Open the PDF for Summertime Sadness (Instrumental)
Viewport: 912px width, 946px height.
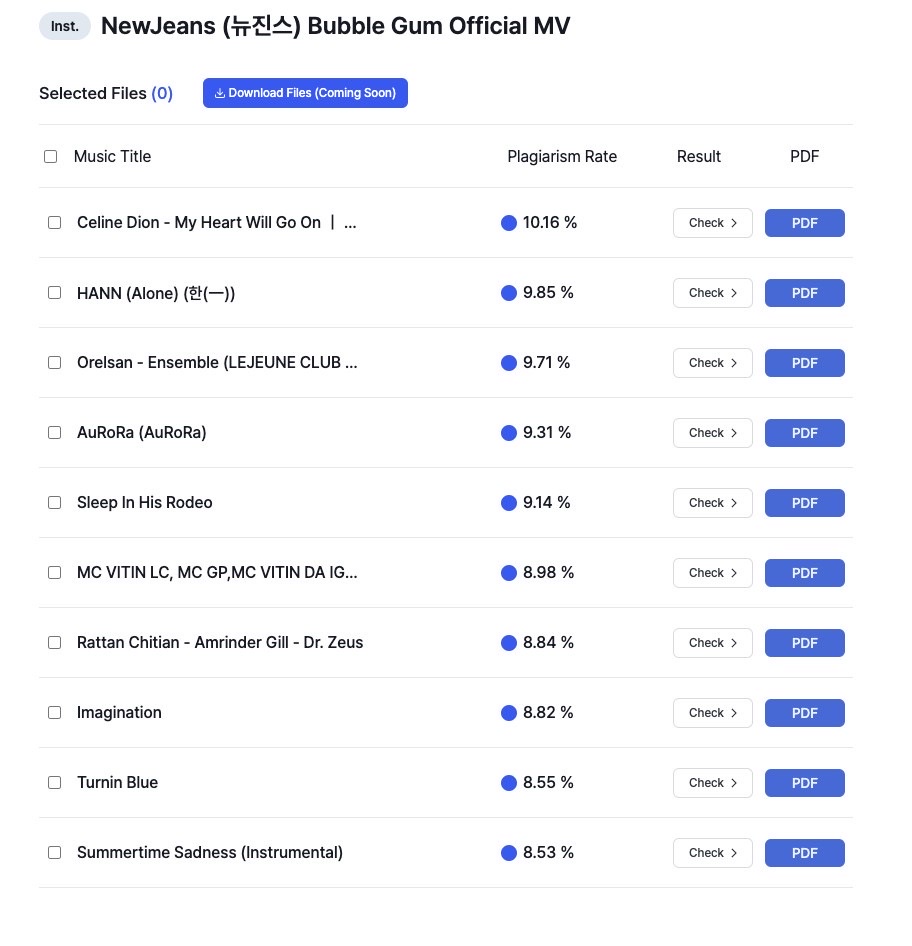click(804, 853)
